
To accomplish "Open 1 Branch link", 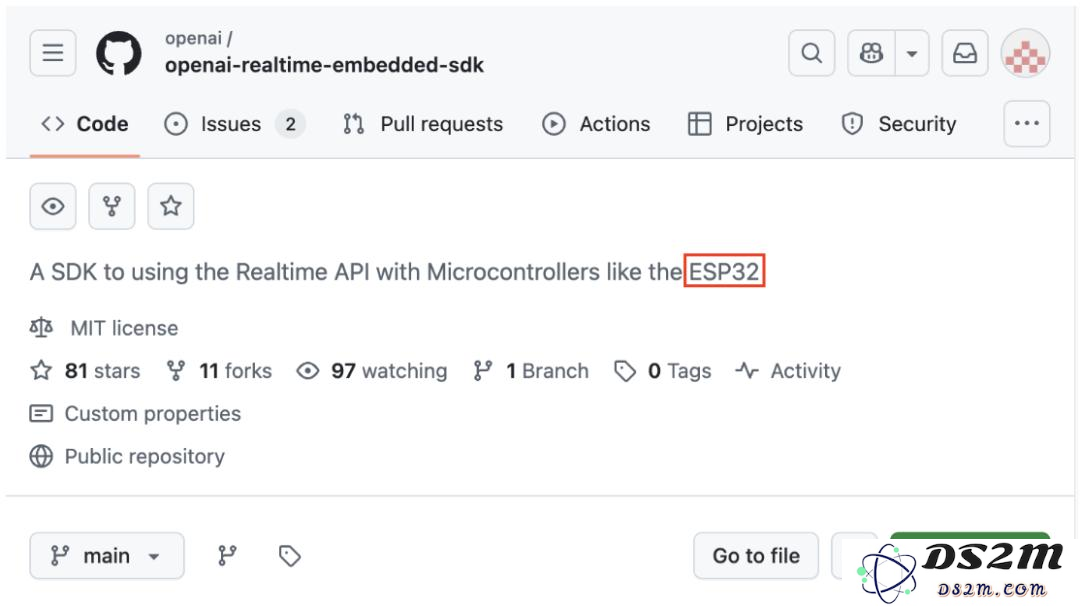I will click(x=531, y=371).
